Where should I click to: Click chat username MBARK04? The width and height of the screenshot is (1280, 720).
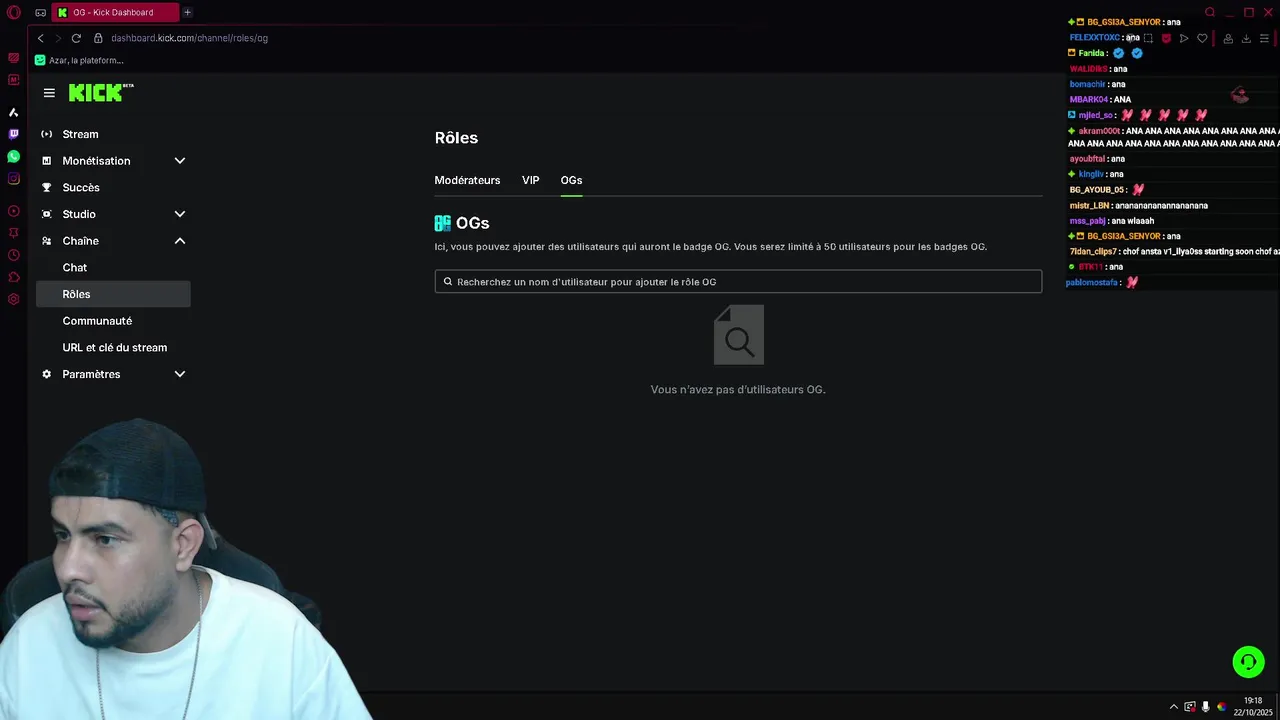tap(1089, 100)
